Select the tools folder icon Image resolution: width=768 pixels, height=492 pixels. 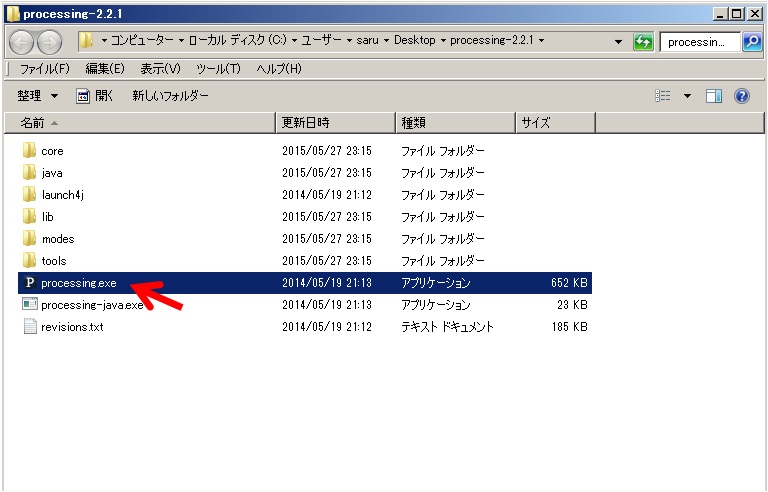(x=29, y=261)
